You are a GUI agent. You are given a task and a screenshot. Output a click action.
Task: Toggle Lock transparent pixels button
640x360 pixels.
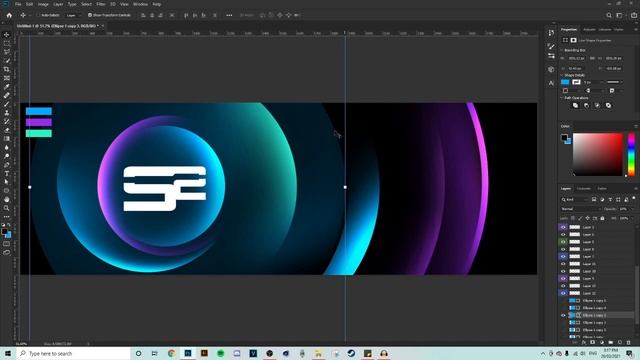coord(573,218)
